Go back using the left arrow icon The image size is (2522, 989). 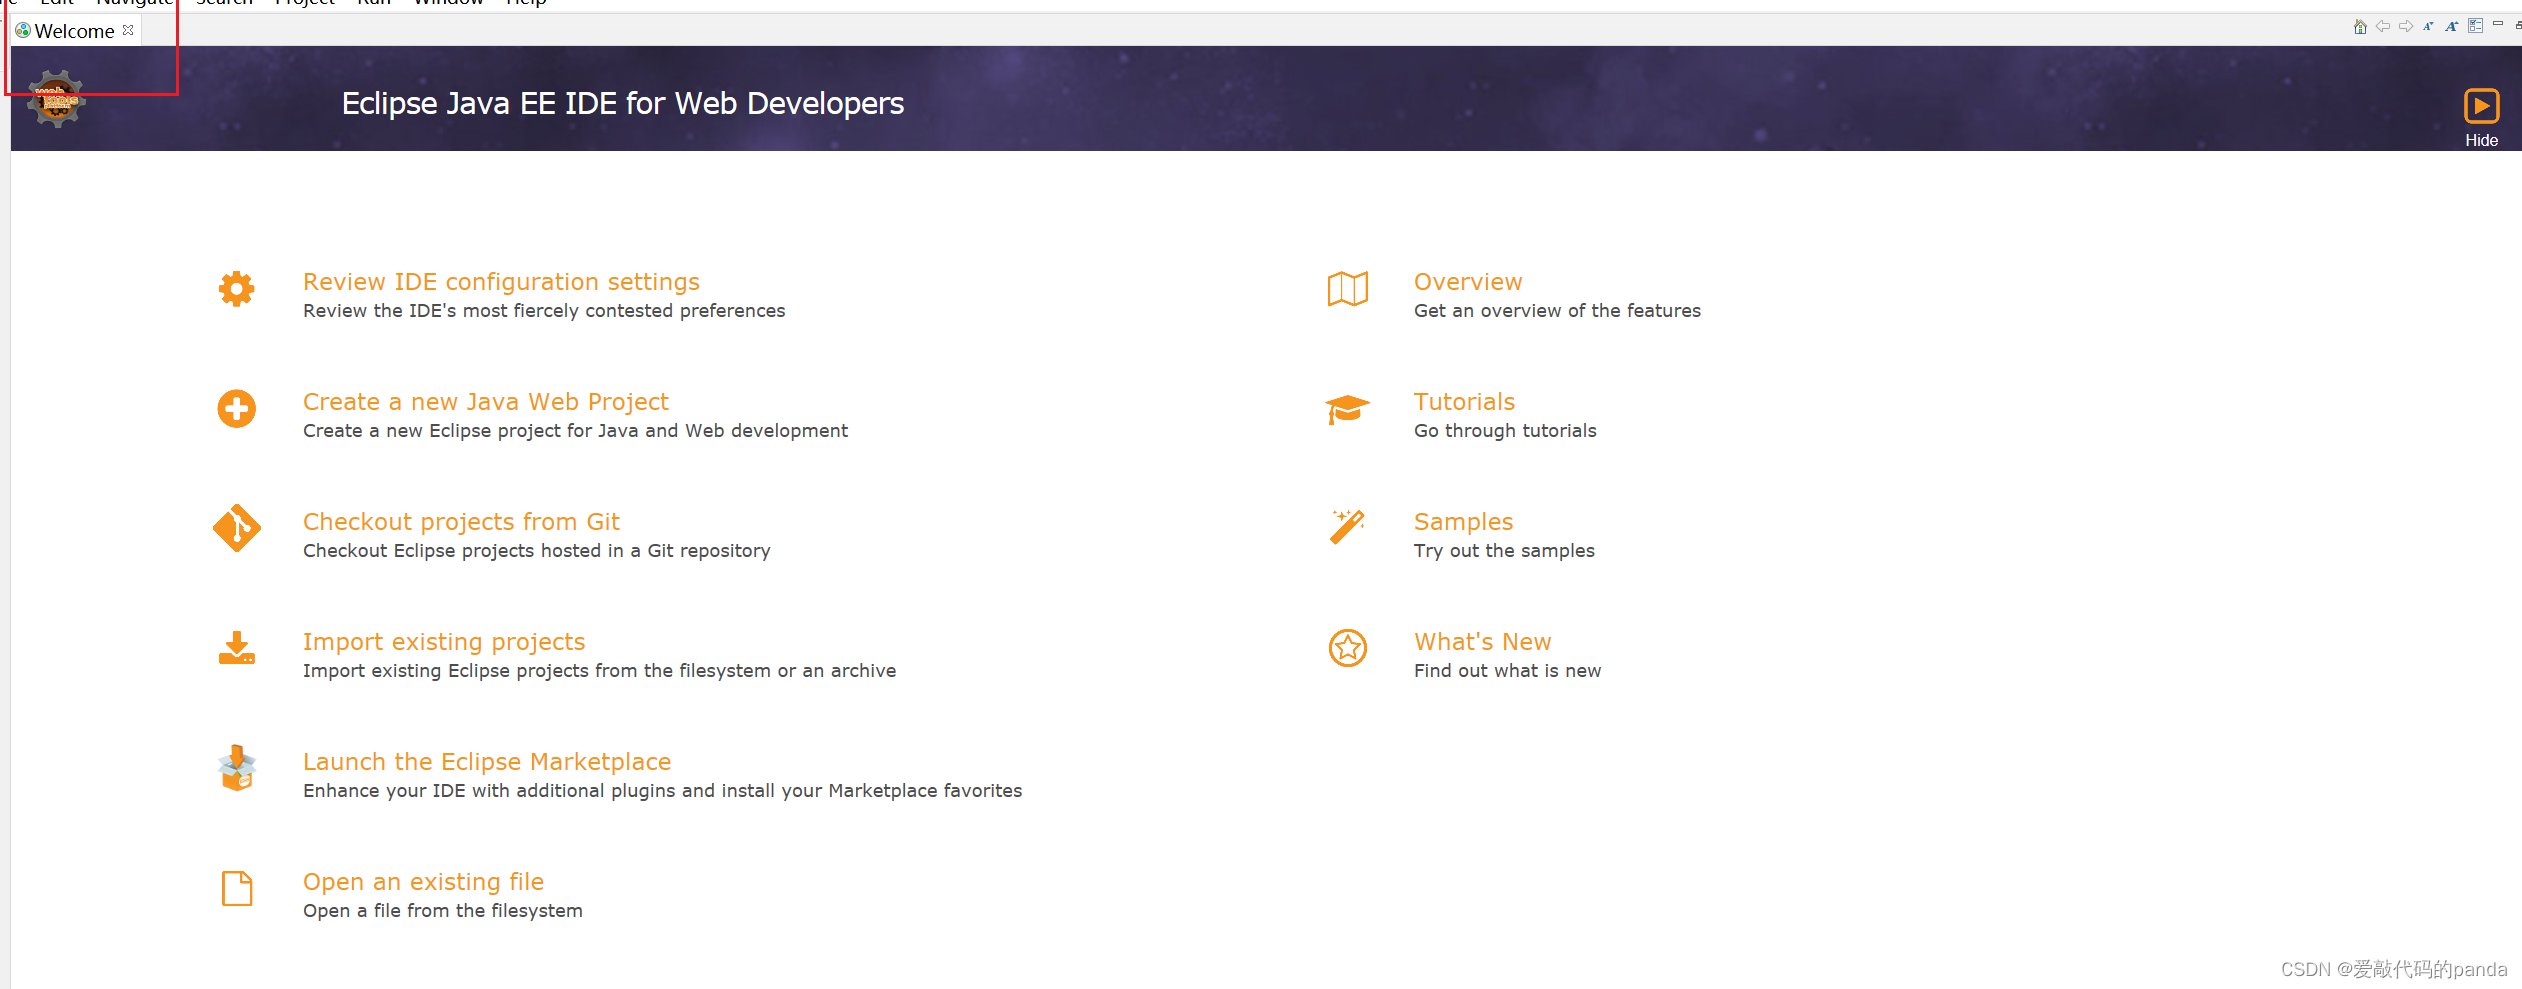(2383, 27)
